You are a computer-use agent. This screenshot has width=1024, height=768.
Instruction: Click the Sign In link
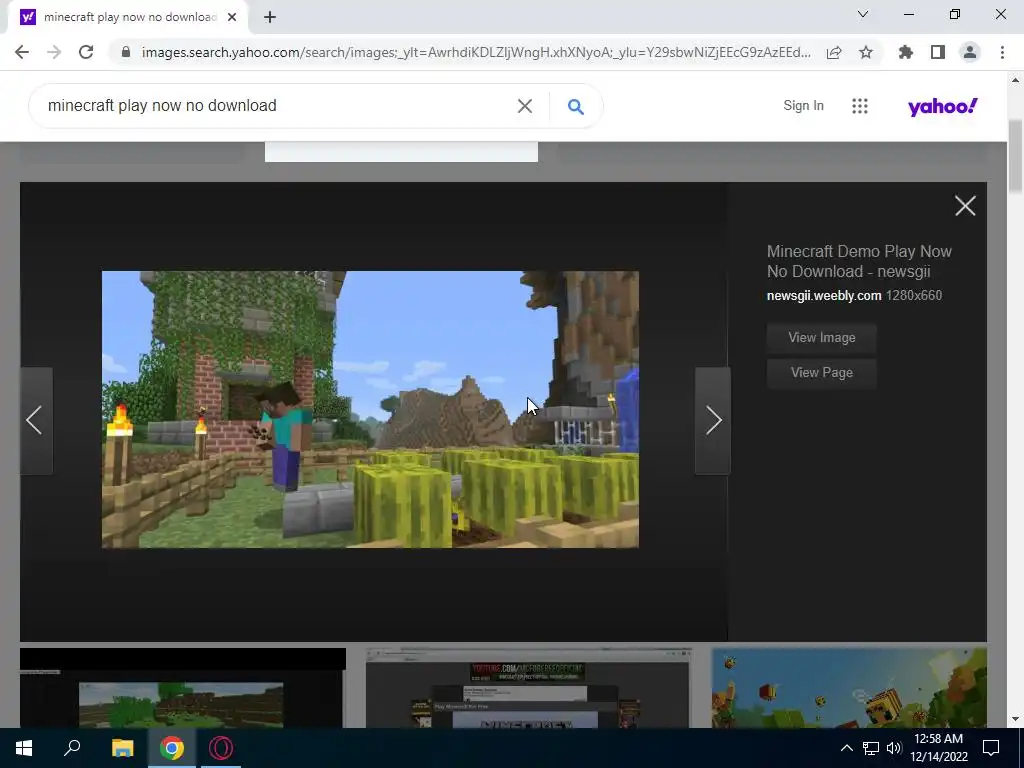coord(803,106)
